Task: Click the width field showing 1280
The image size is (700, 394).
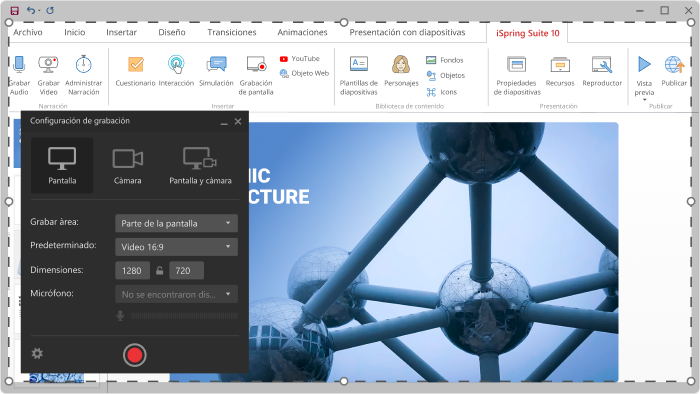Action: [x=132, y=270]
